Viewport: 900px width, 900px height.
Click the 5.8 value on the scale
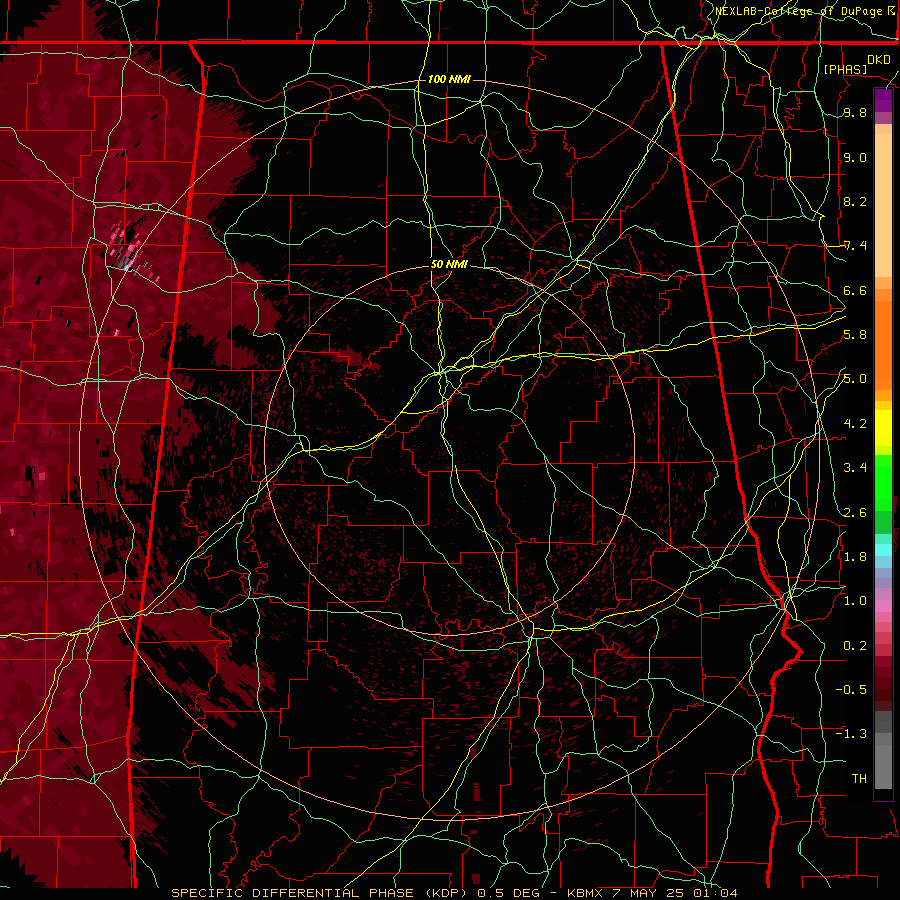pyautogui.click(x=855, y=335)
